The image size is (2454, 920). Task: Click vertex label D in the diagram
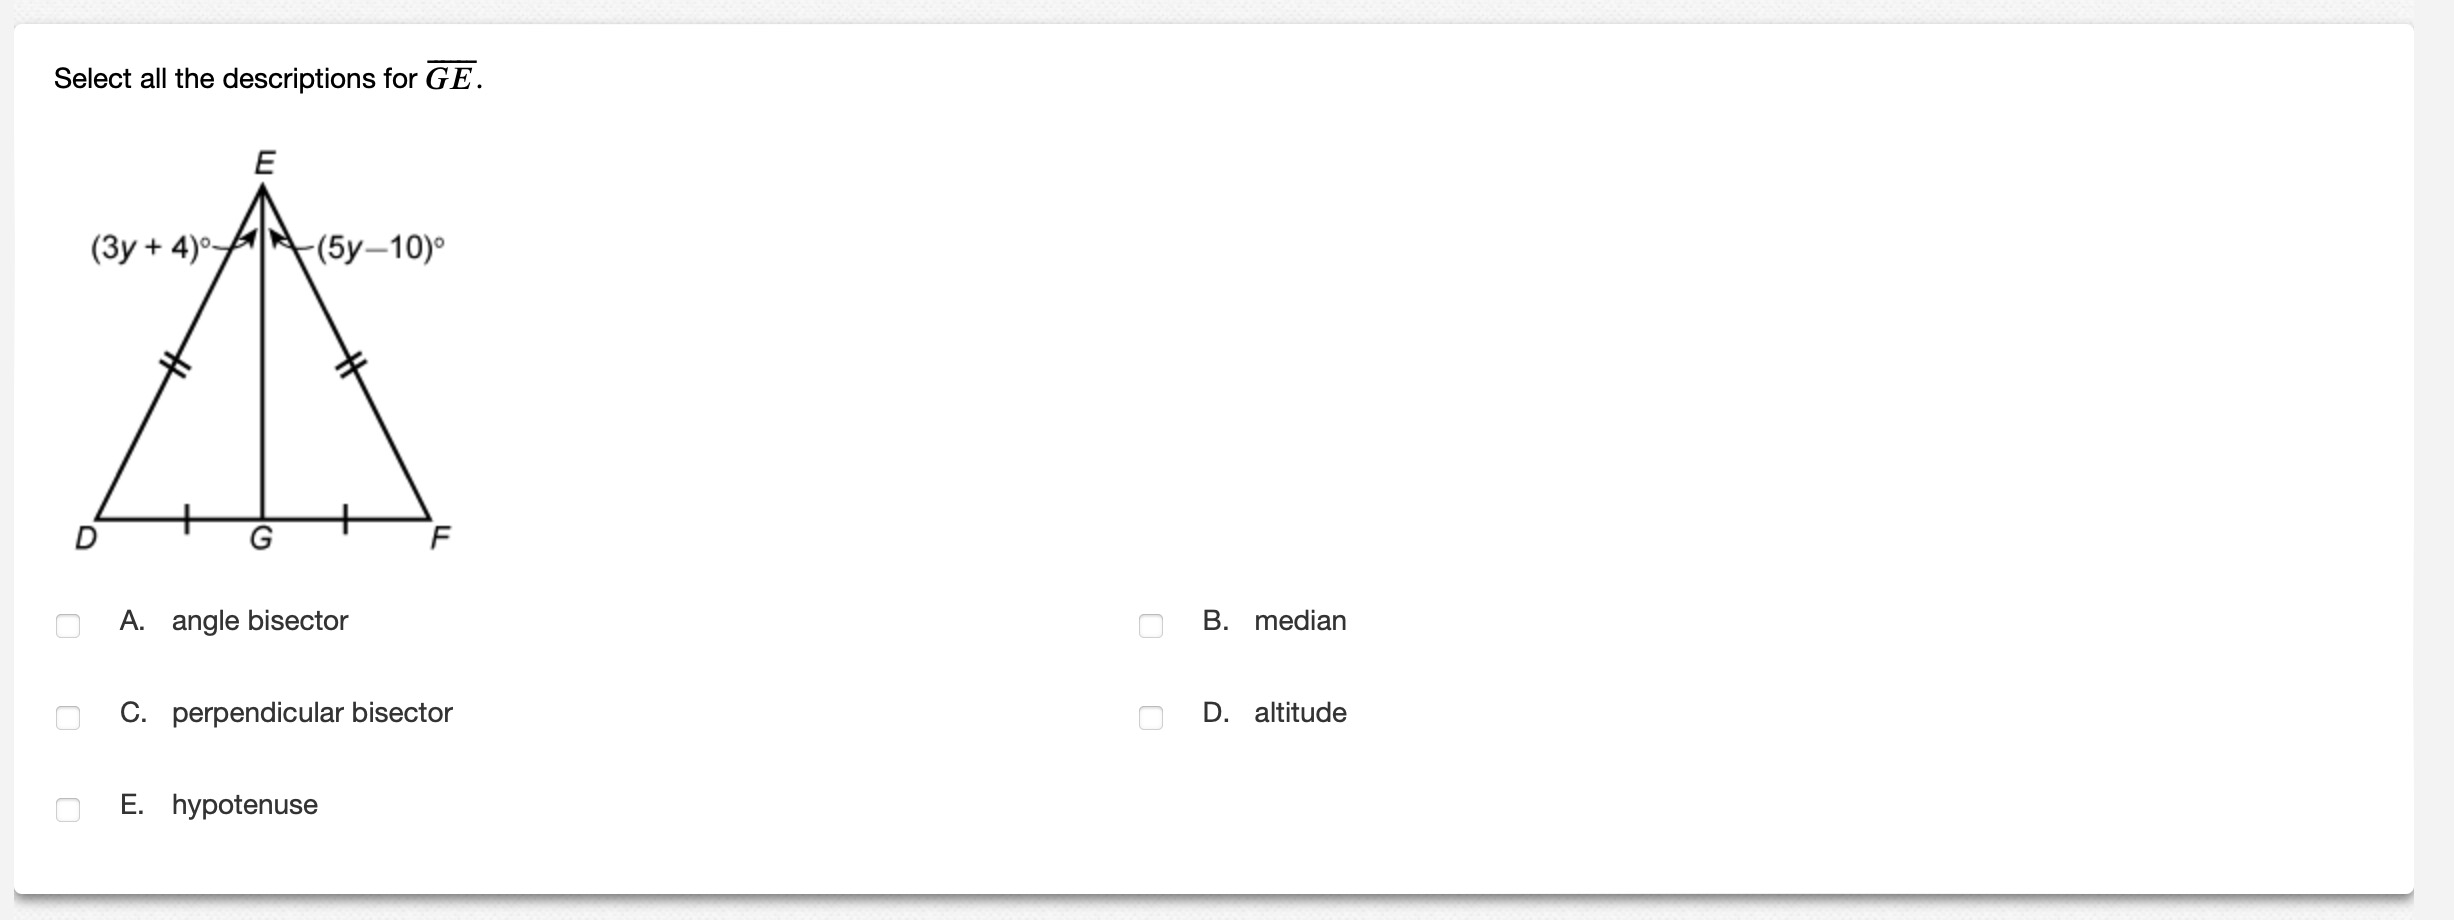click(x=87, y=539)
